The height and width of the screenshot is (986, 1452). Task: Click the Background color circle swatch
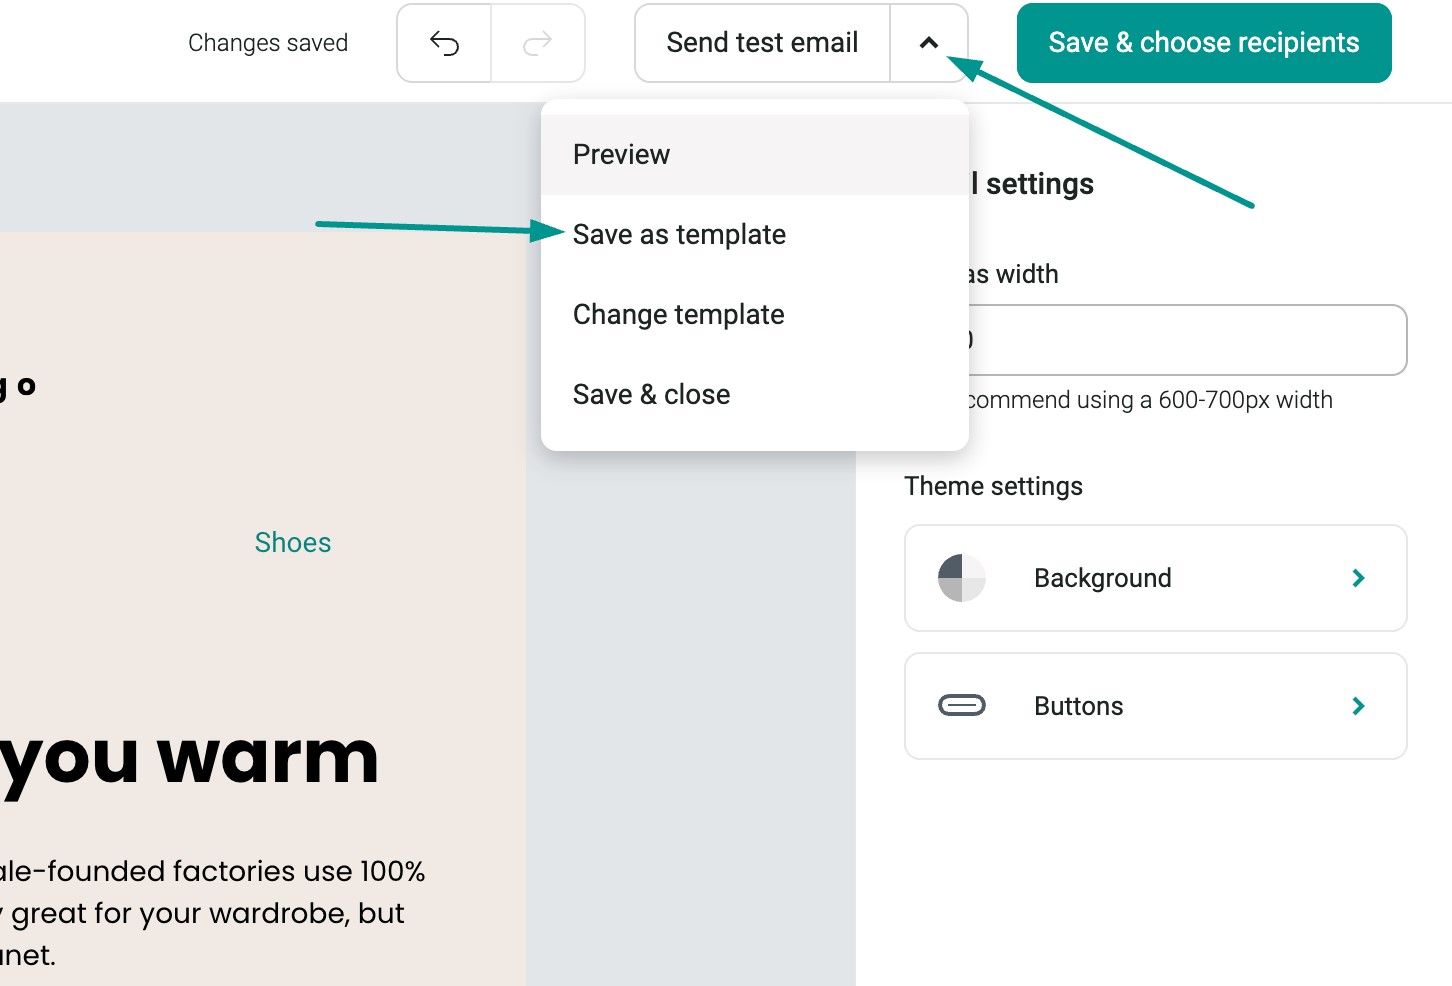(x=960, y=578)
